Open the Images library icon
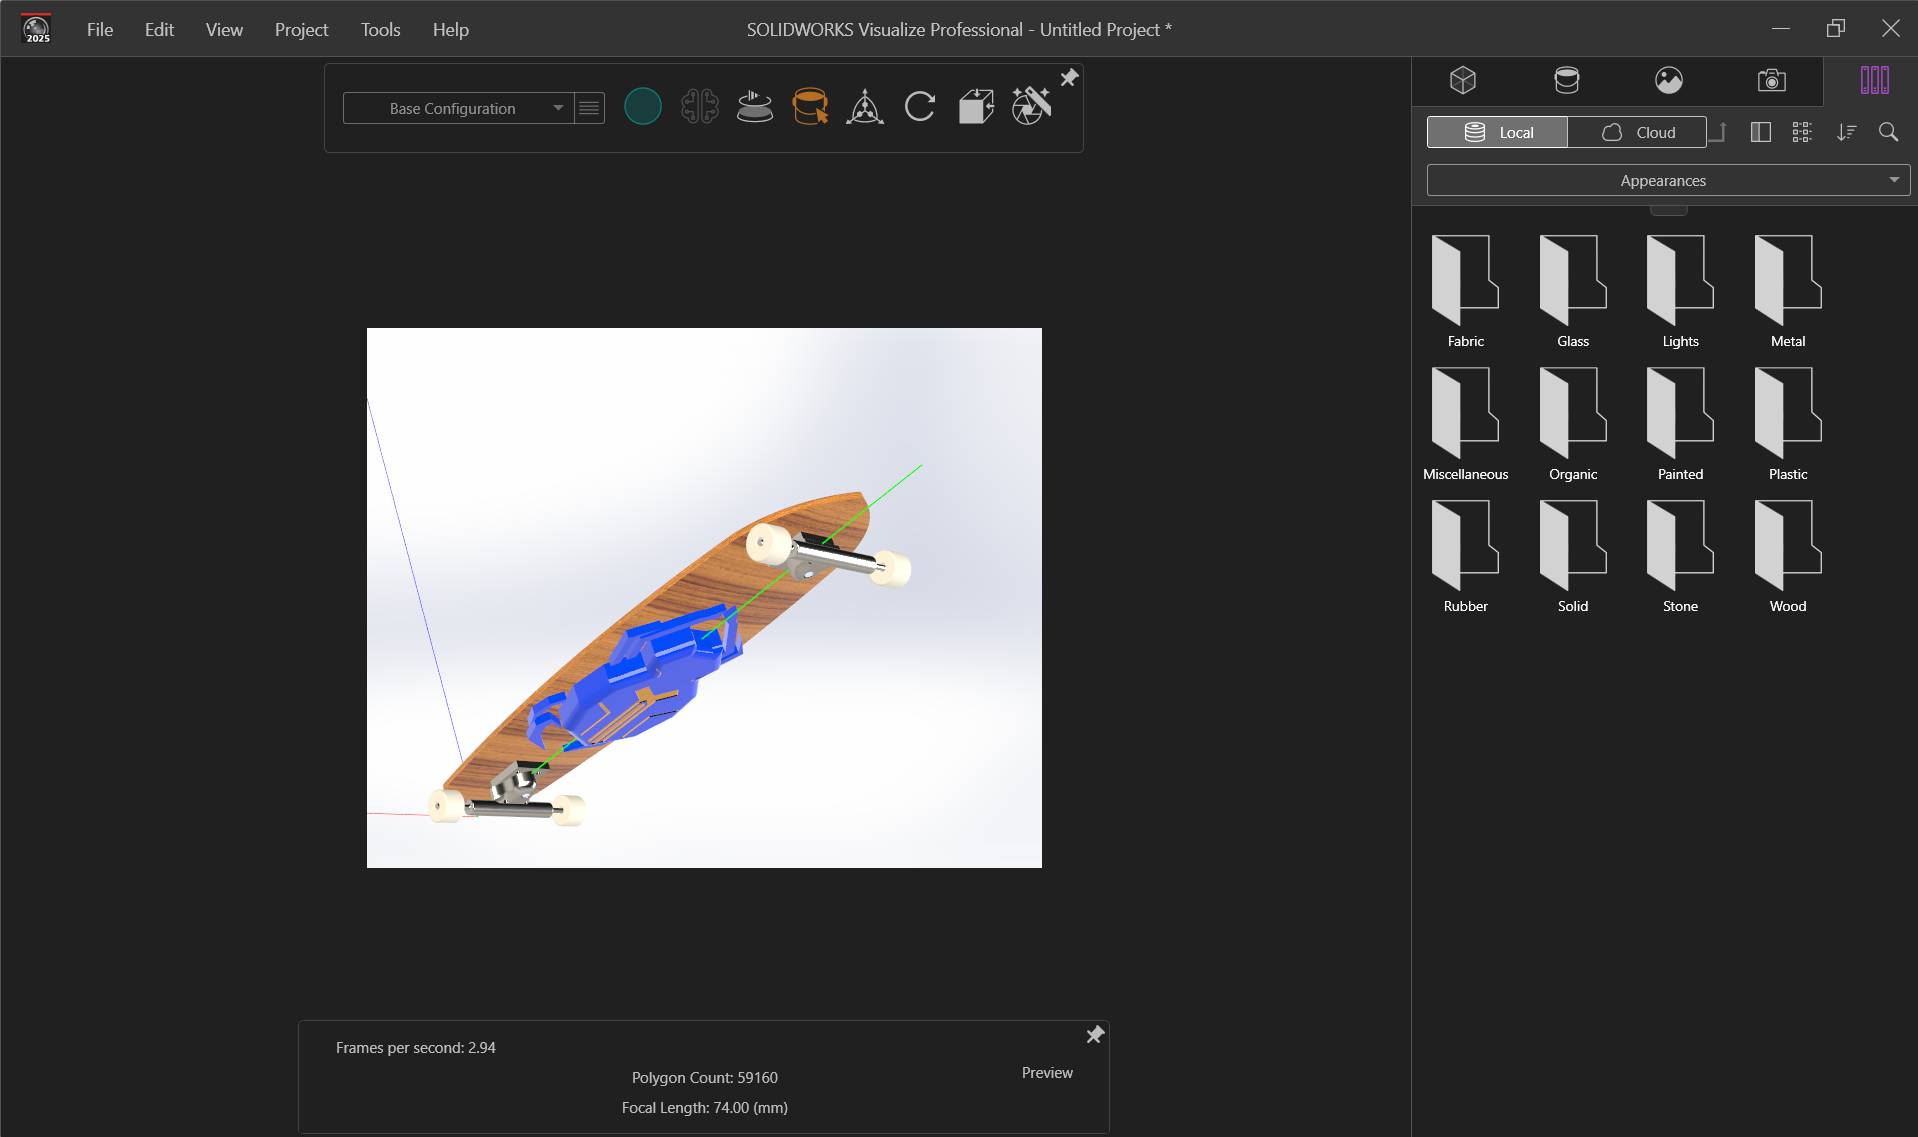Image resolution: width=1918 pixels, height=1137 pixels. coord(1670,80)
